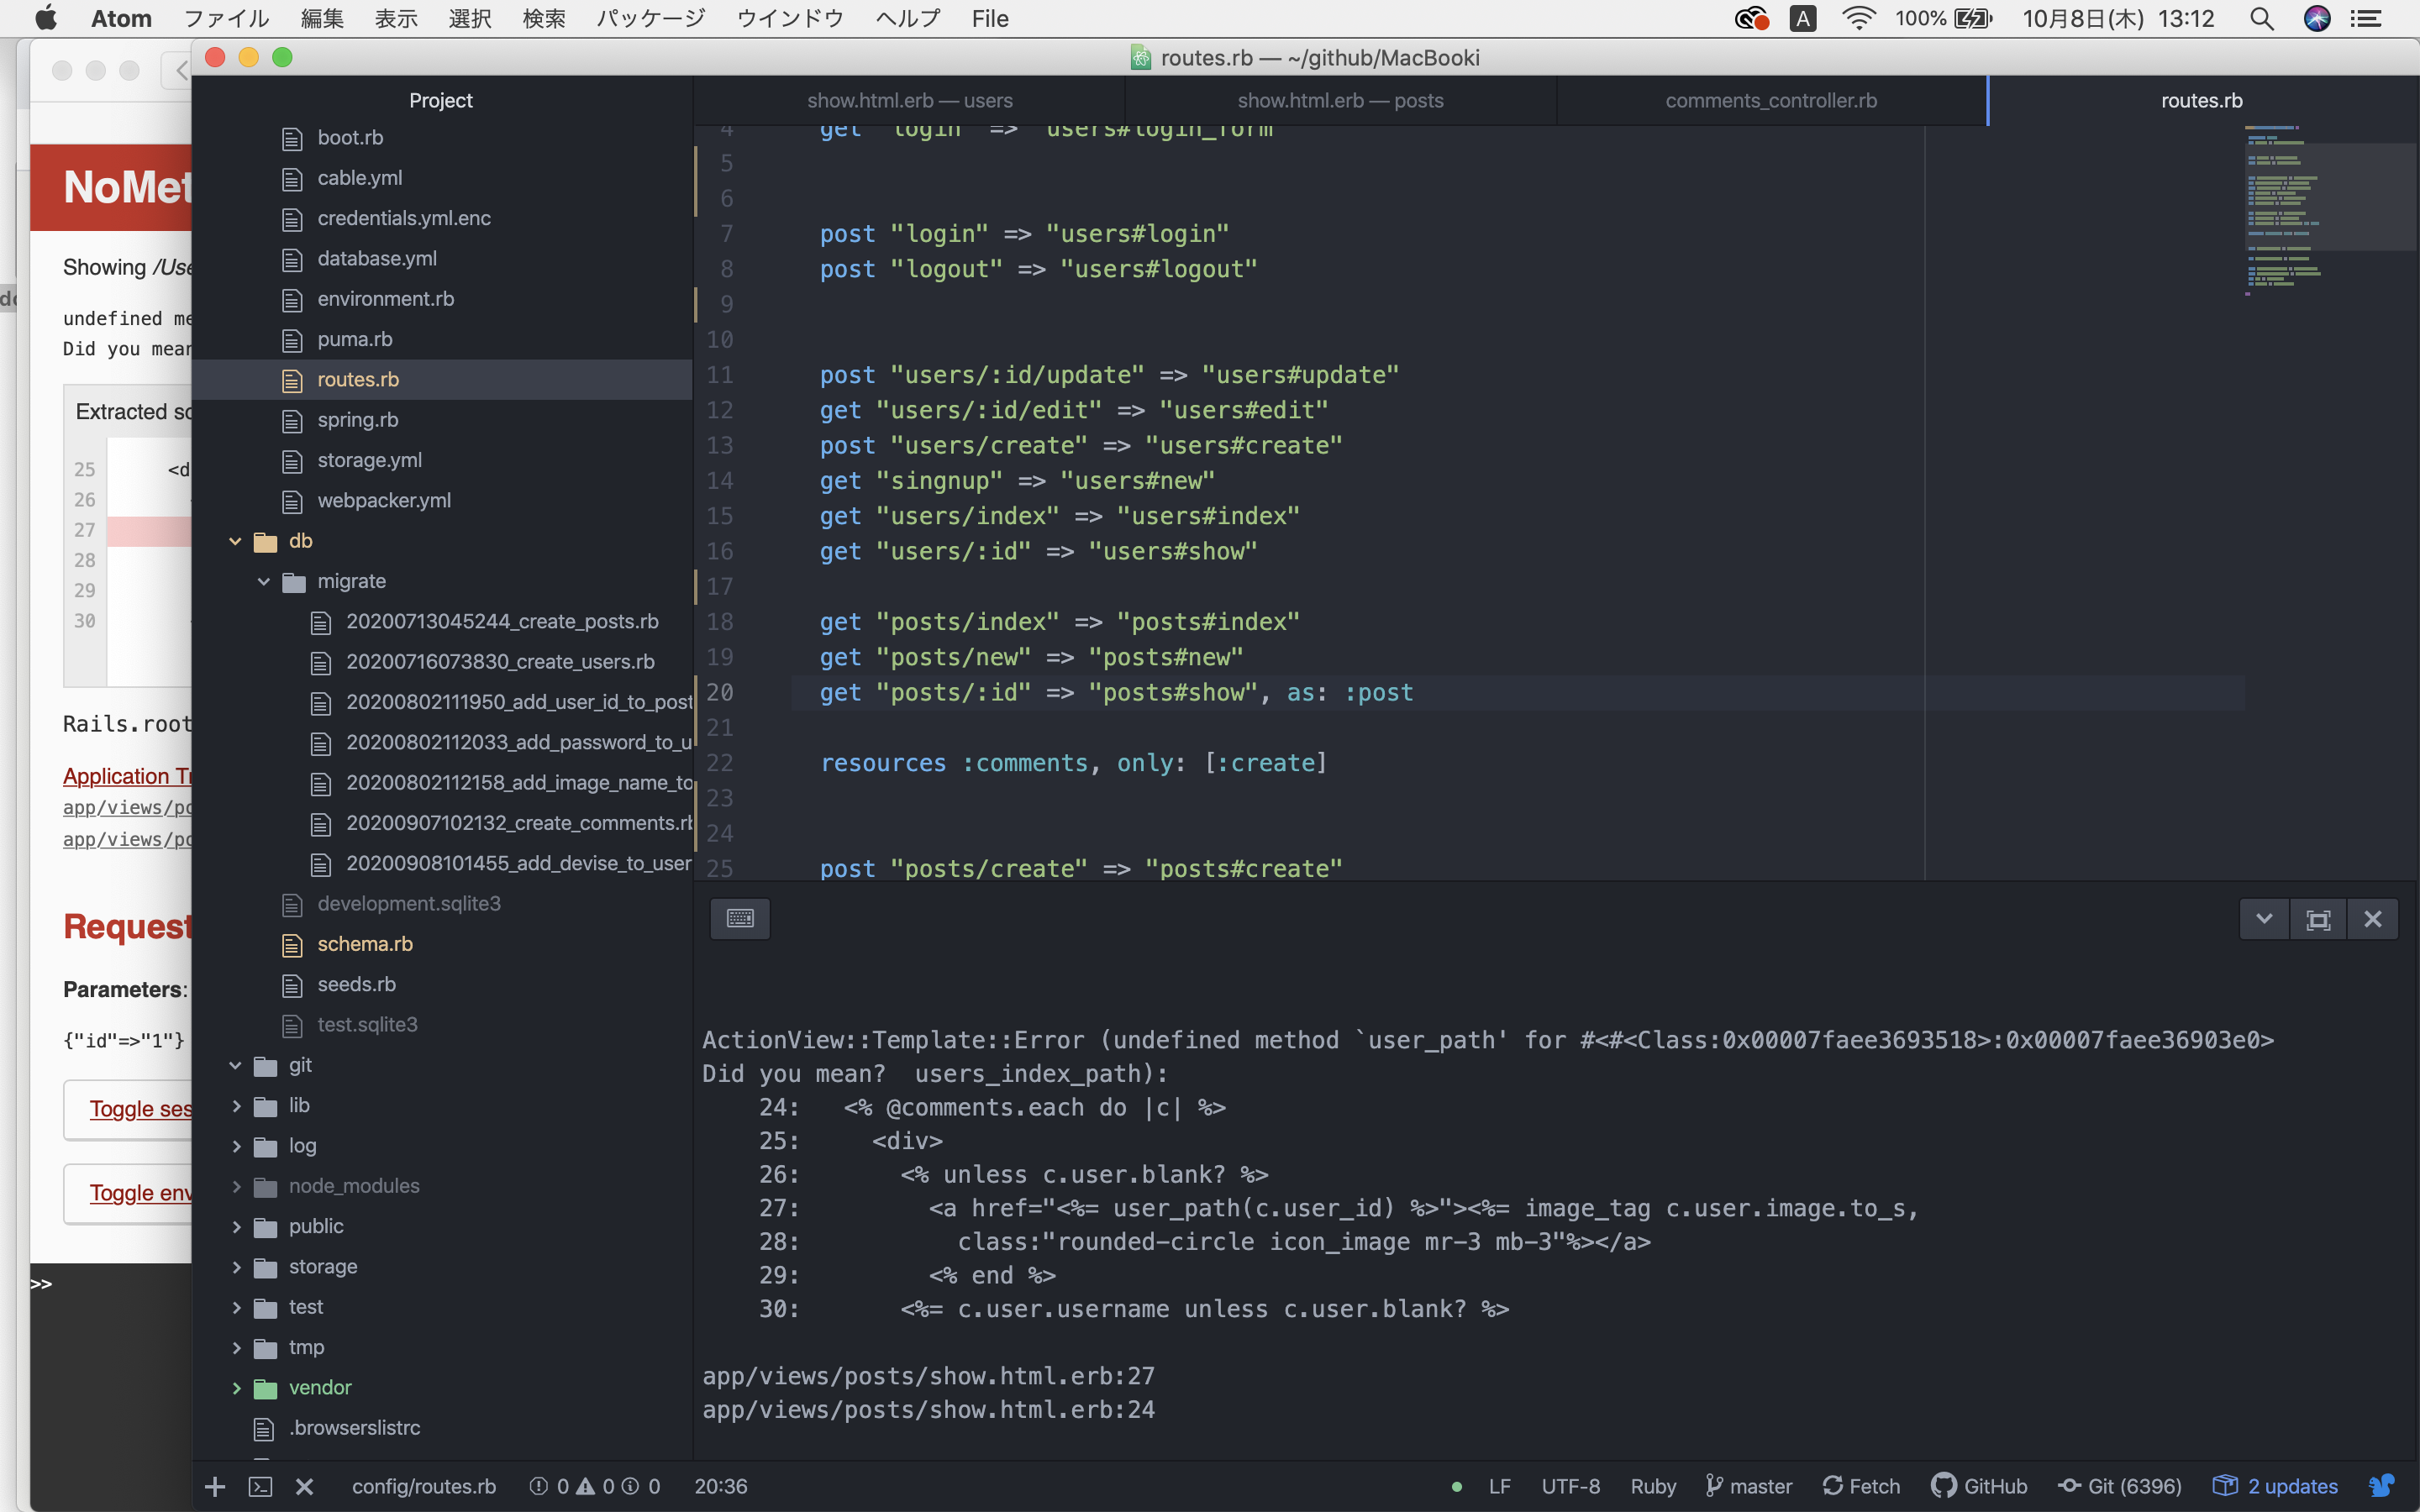Open schema.rb in the project tree
This screenshot has width=2420, height=1512.
[x=364, y=944]
